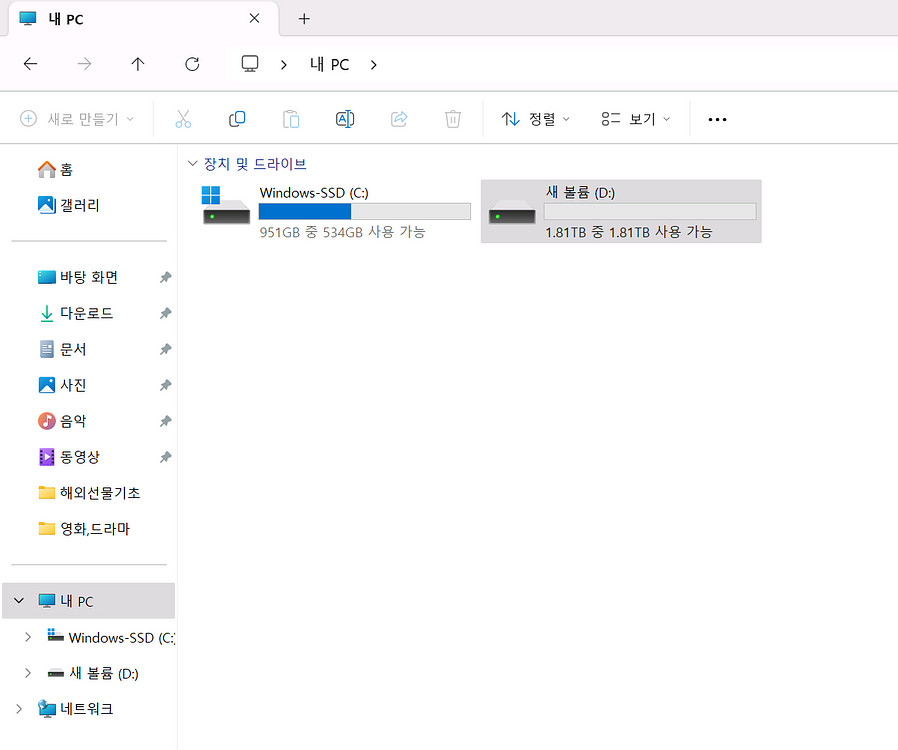The width and height of the screenshot is (898, 750).
Task: Click the Copy icon in toolbar
Action: [237, 119]
